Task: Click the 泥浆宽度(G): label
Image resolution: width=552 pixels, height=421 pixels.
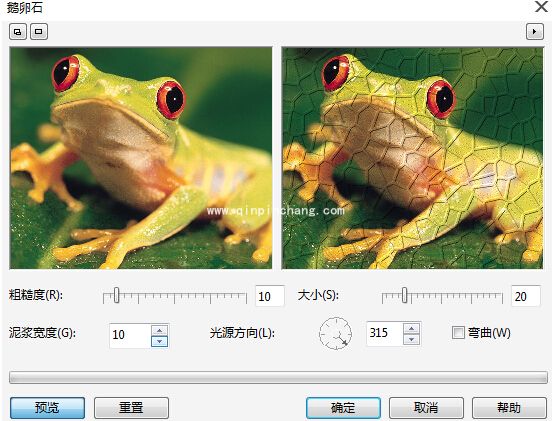Action: click(42, 333)
